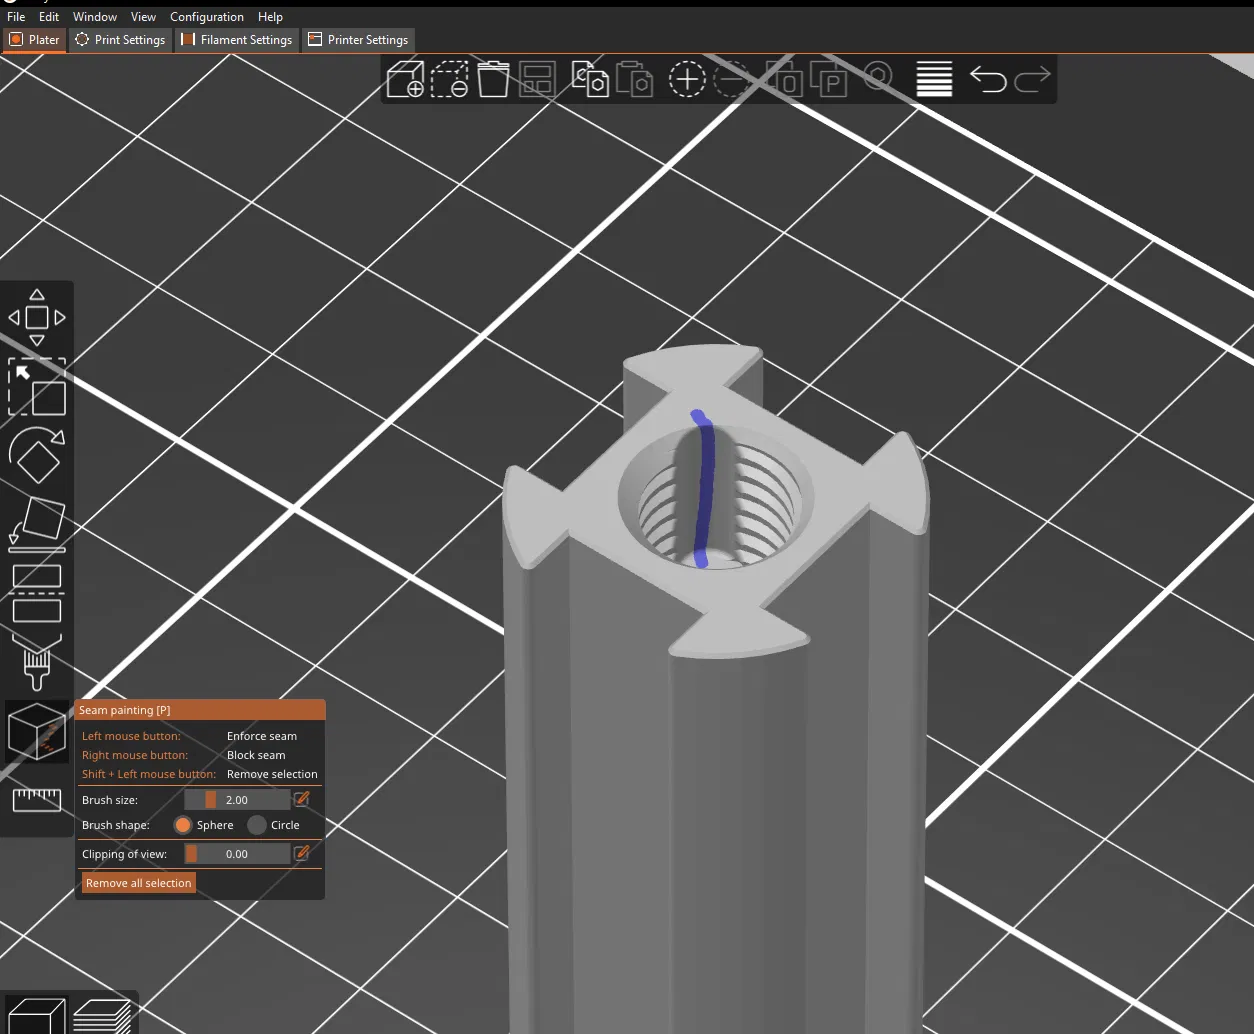Image resolution: width=1254 pixels, height=1034 pixels.
Task: Click the Add object toolbar icon
Action: (405, 79)
